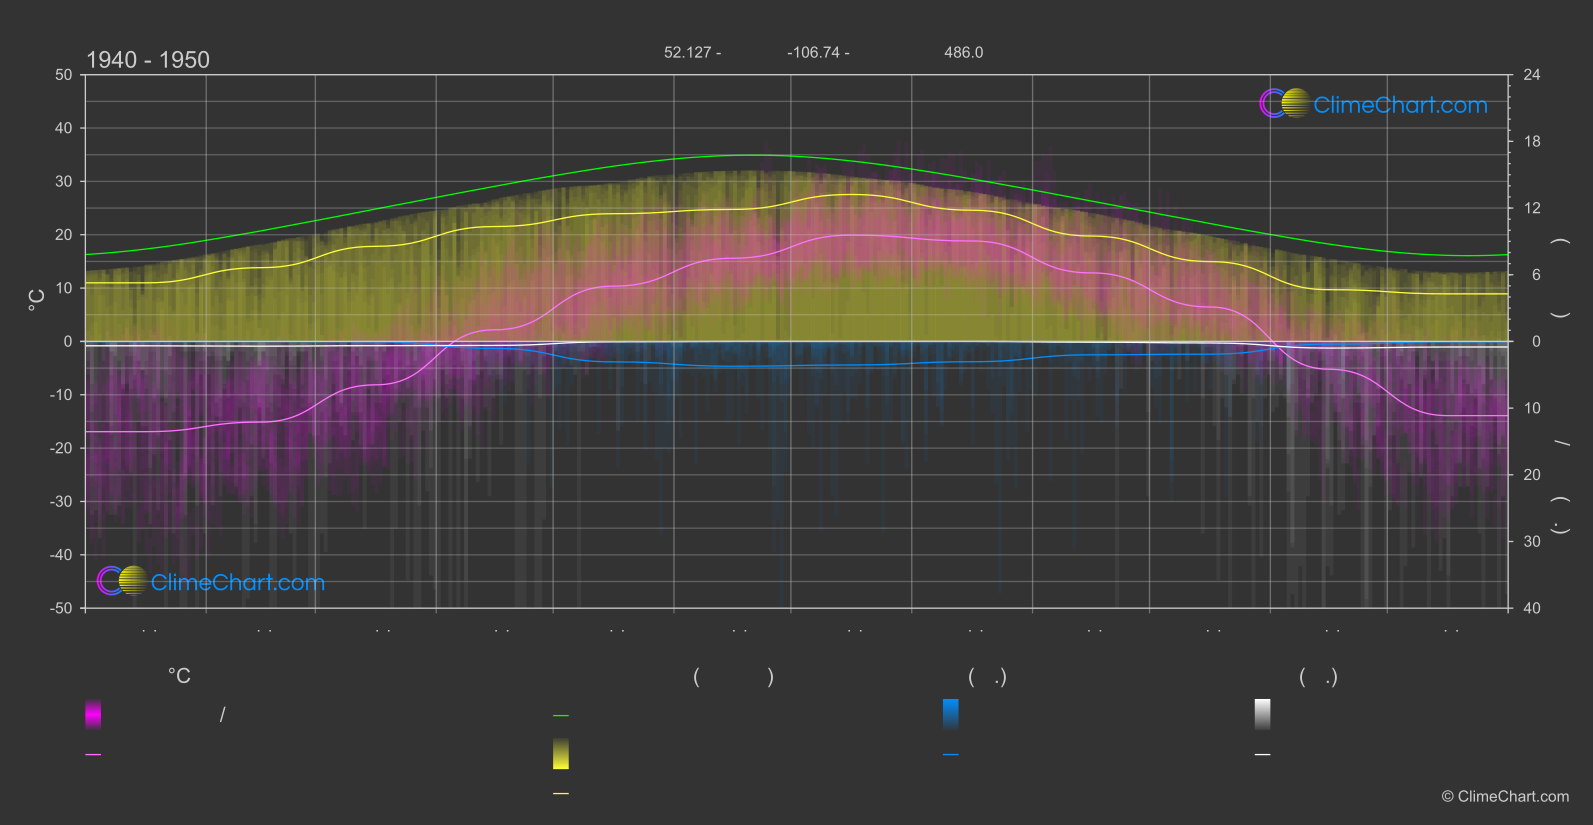The image size is (1593, 825).
Task: Open the ClimeChart.com text link in the bottom left
Action: [x=238, y=582]
